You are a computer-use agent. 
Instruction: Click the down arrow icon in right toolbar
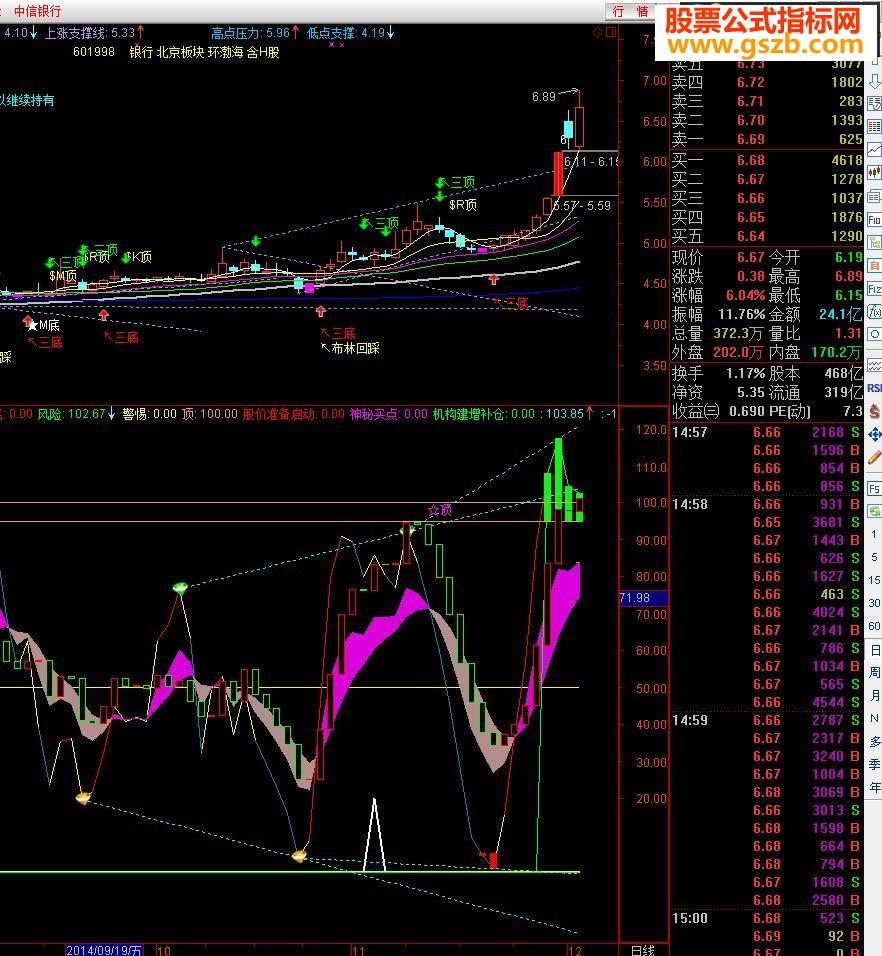[x=875, y=82]
